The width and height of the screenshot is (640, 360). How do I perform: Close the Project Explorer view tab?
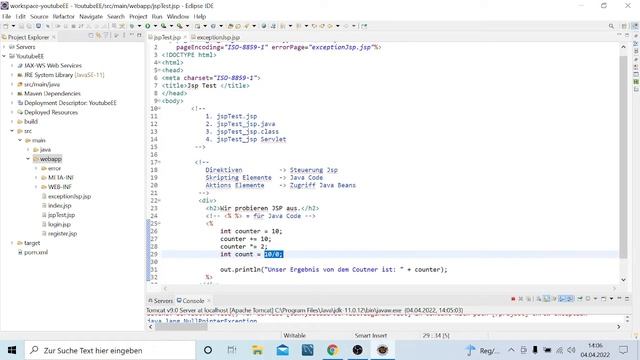(54, 37)
